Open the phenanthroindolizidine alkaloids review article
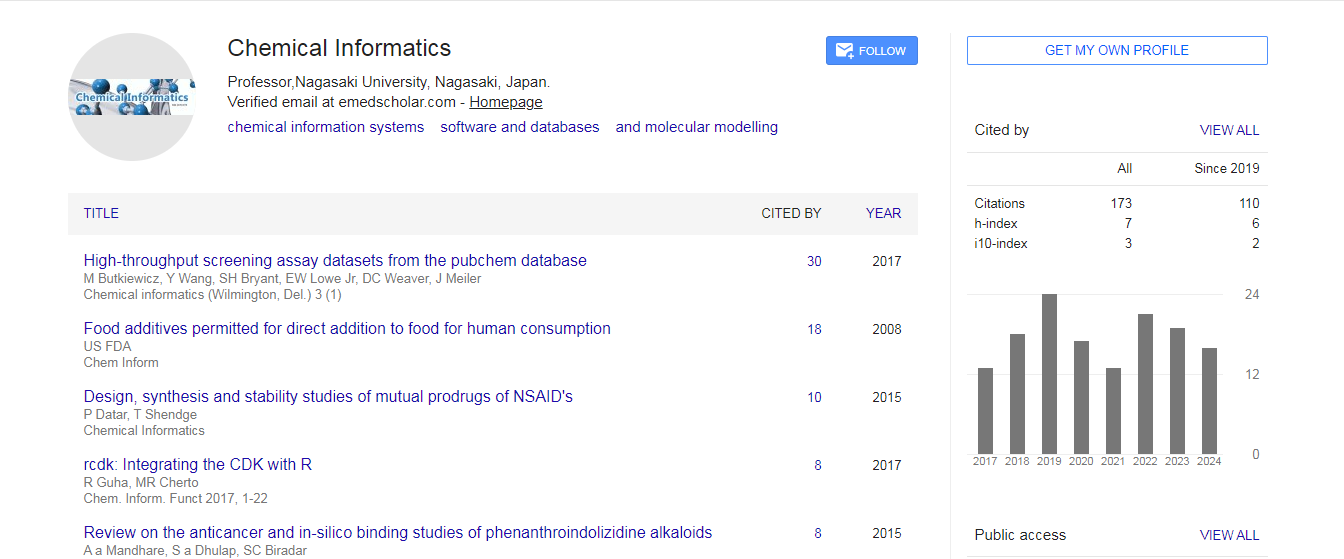Viewport: 1344px width, 559px height. pos(398,533)
